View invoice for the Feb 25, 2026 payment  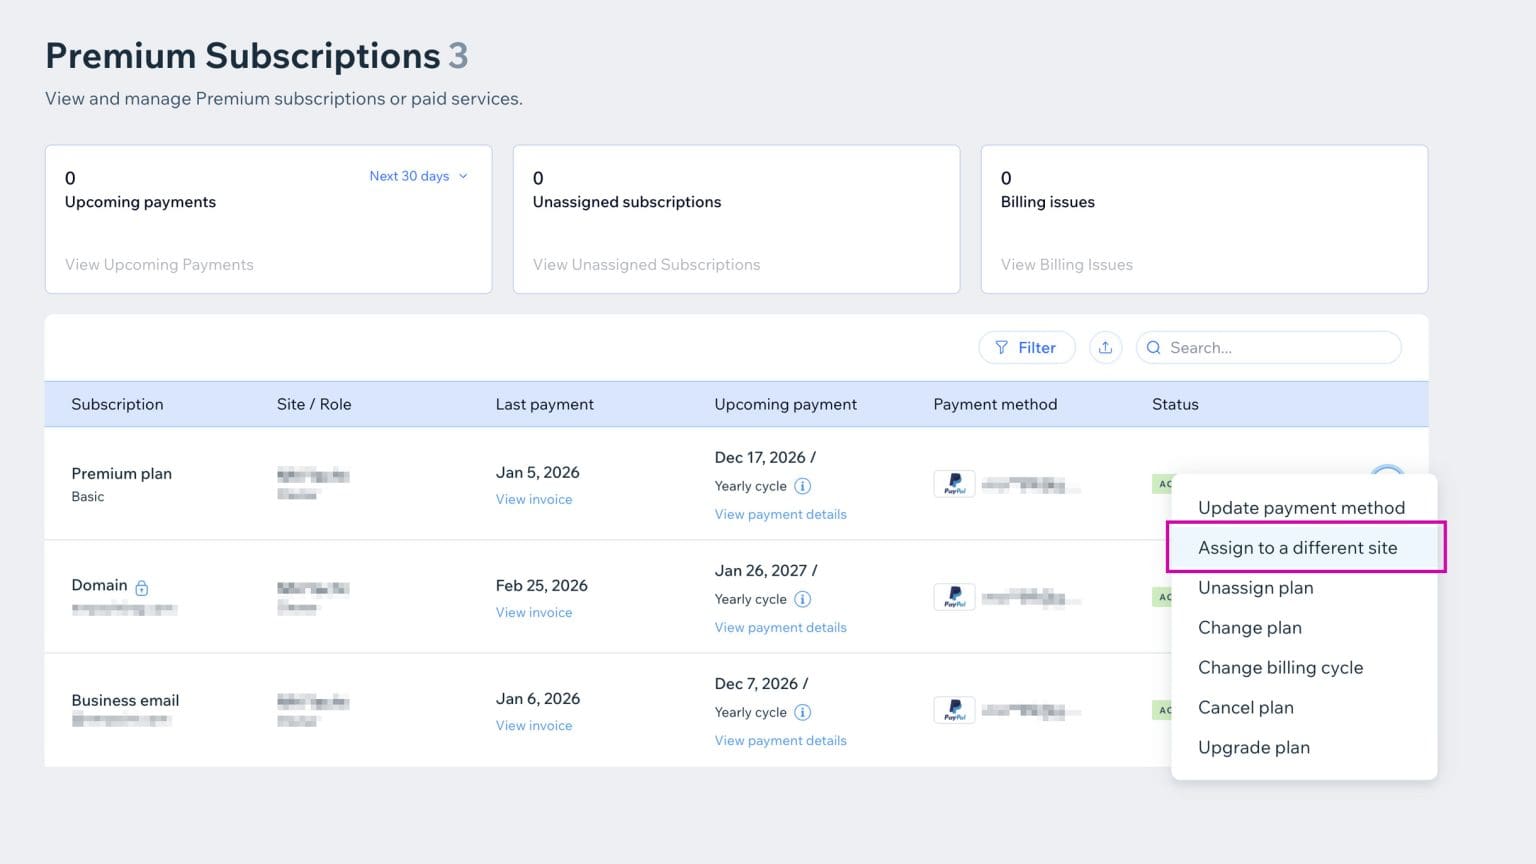pos(534,612)
